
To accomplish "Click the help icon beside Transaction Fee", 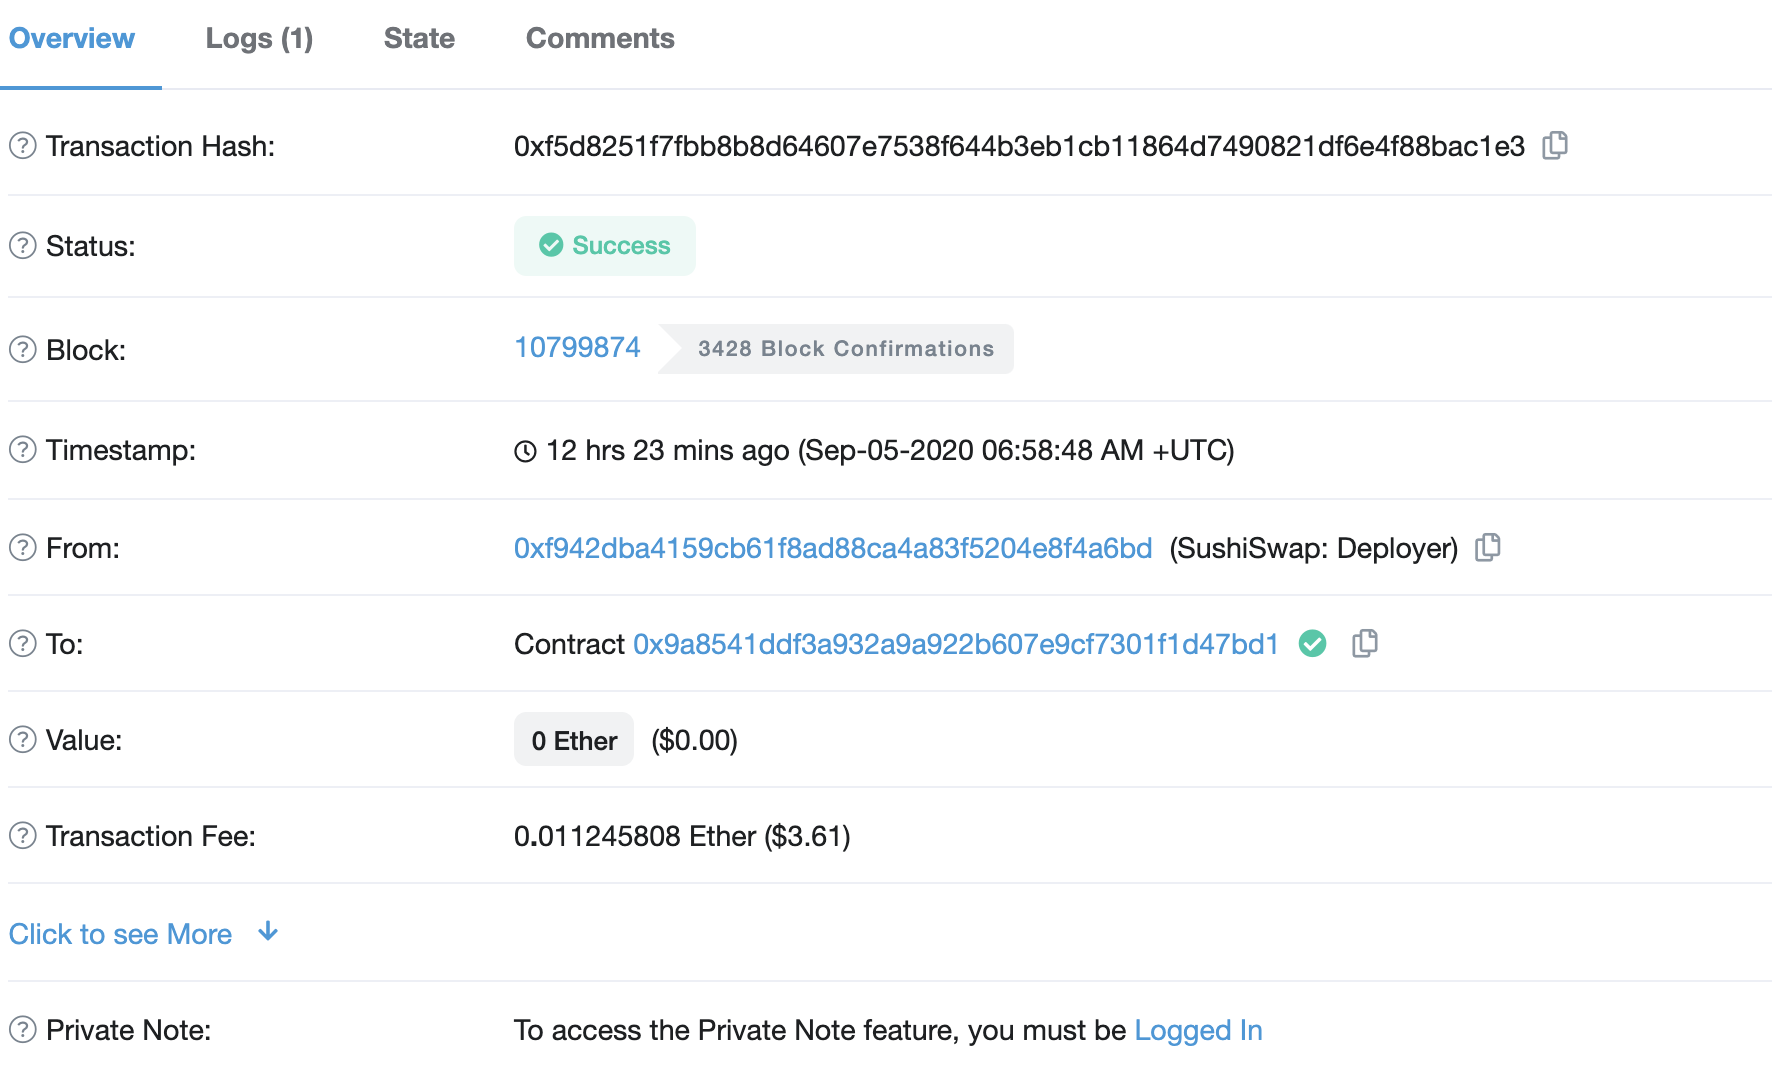I will coord(23,836).
